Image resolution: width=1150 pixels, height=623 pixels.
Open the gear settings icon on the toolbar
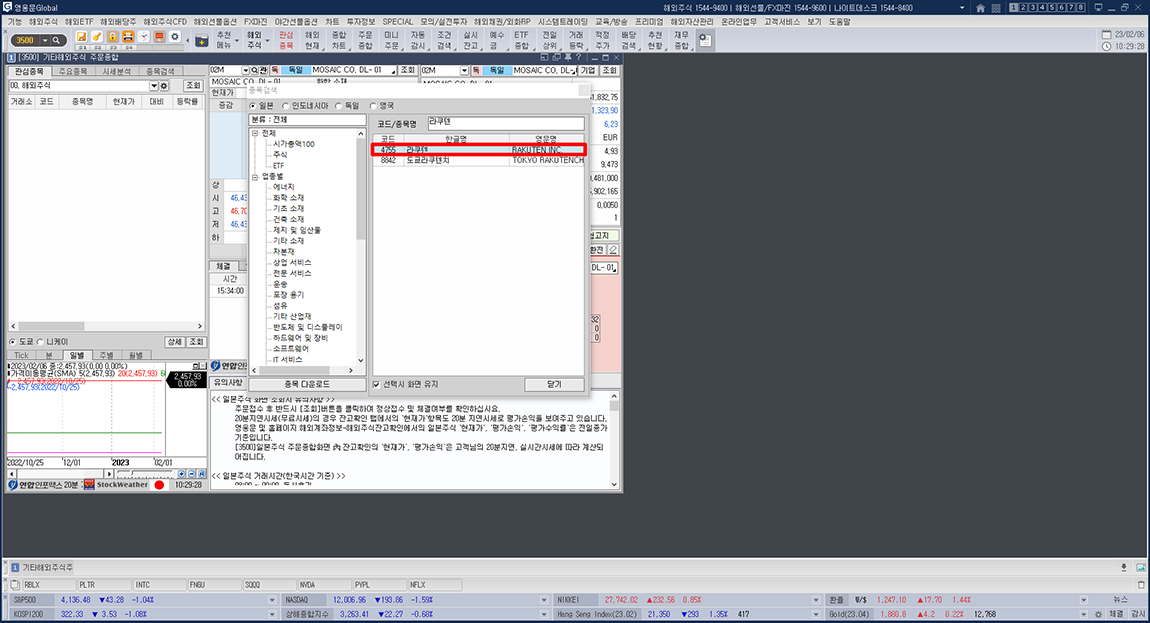coord(175,35)
